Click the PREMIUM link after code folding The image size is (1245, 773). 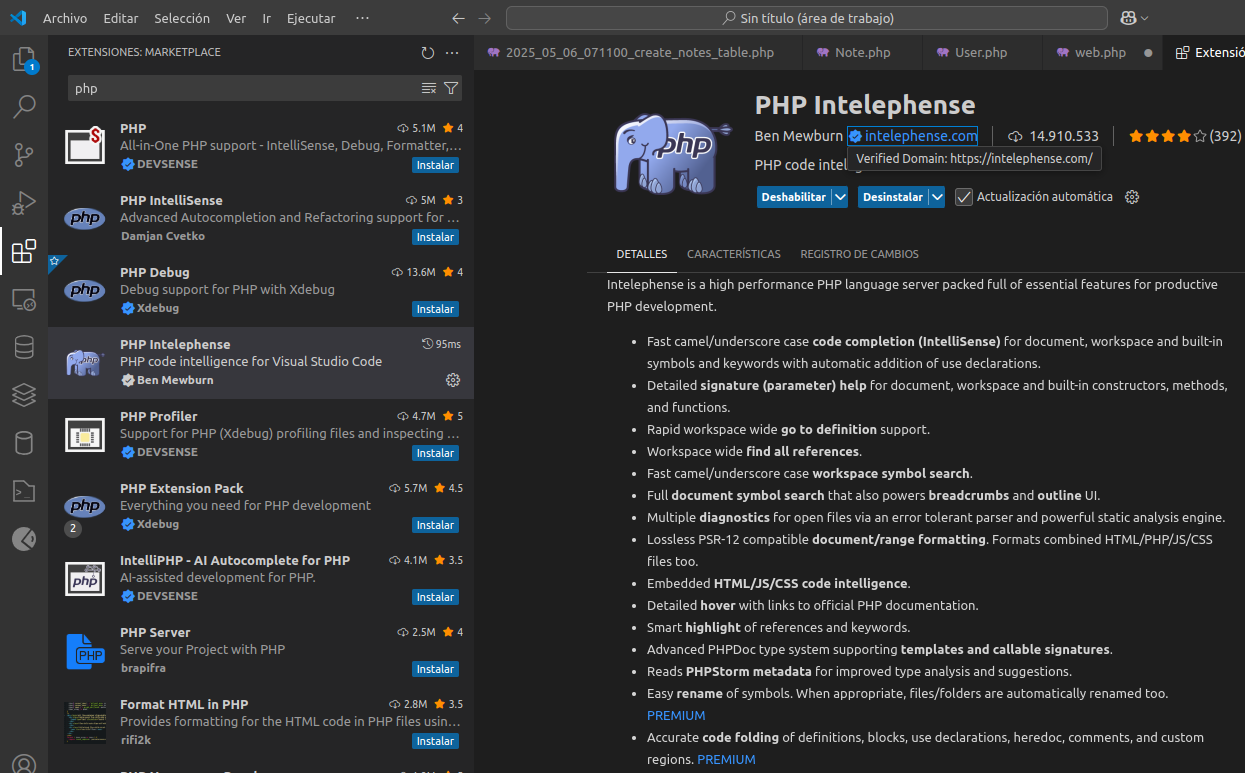(727, 759)
